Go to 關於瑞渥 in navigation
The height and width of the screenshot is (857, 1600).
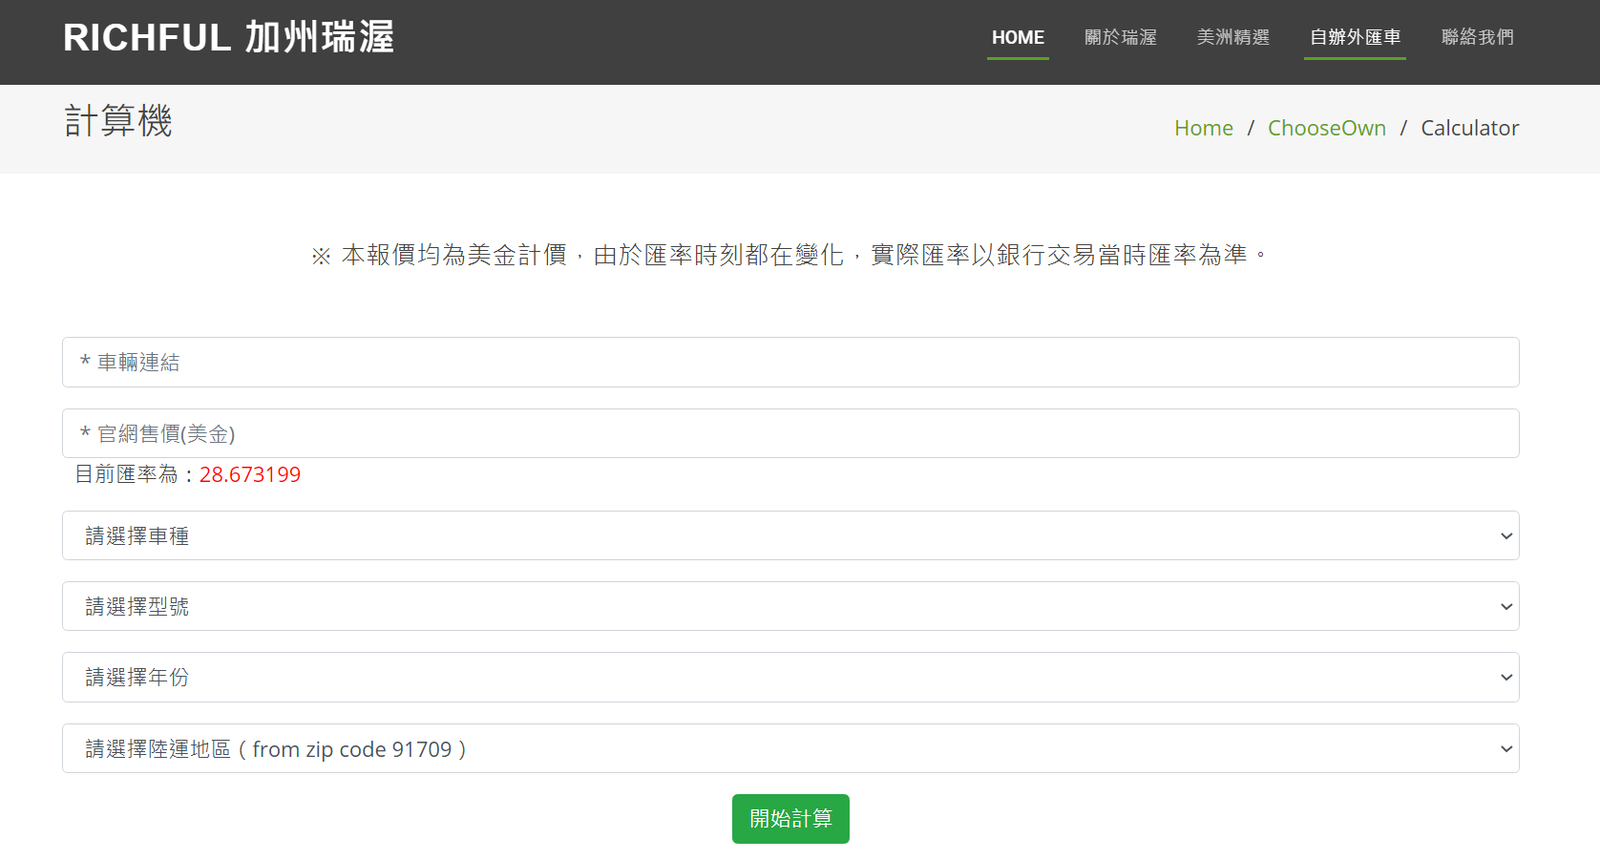pos(1120,38)
